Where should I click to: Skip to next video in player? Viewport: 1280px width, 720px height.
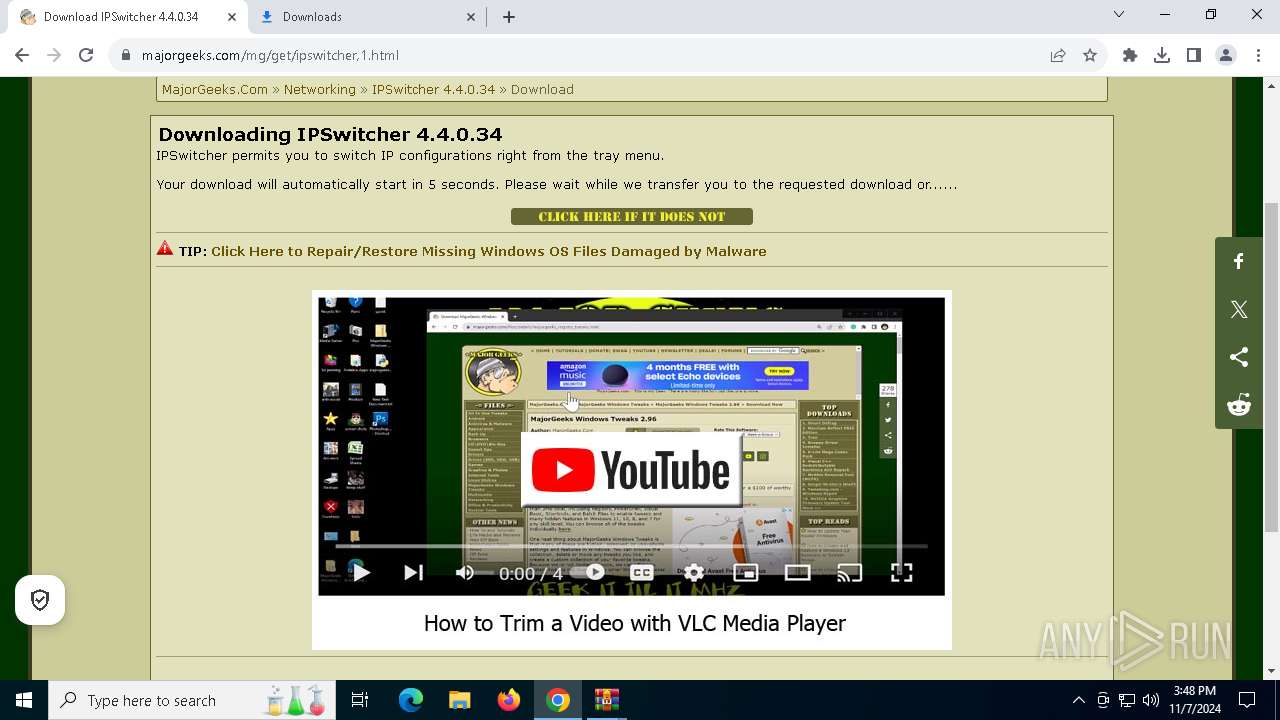[413, 572]
